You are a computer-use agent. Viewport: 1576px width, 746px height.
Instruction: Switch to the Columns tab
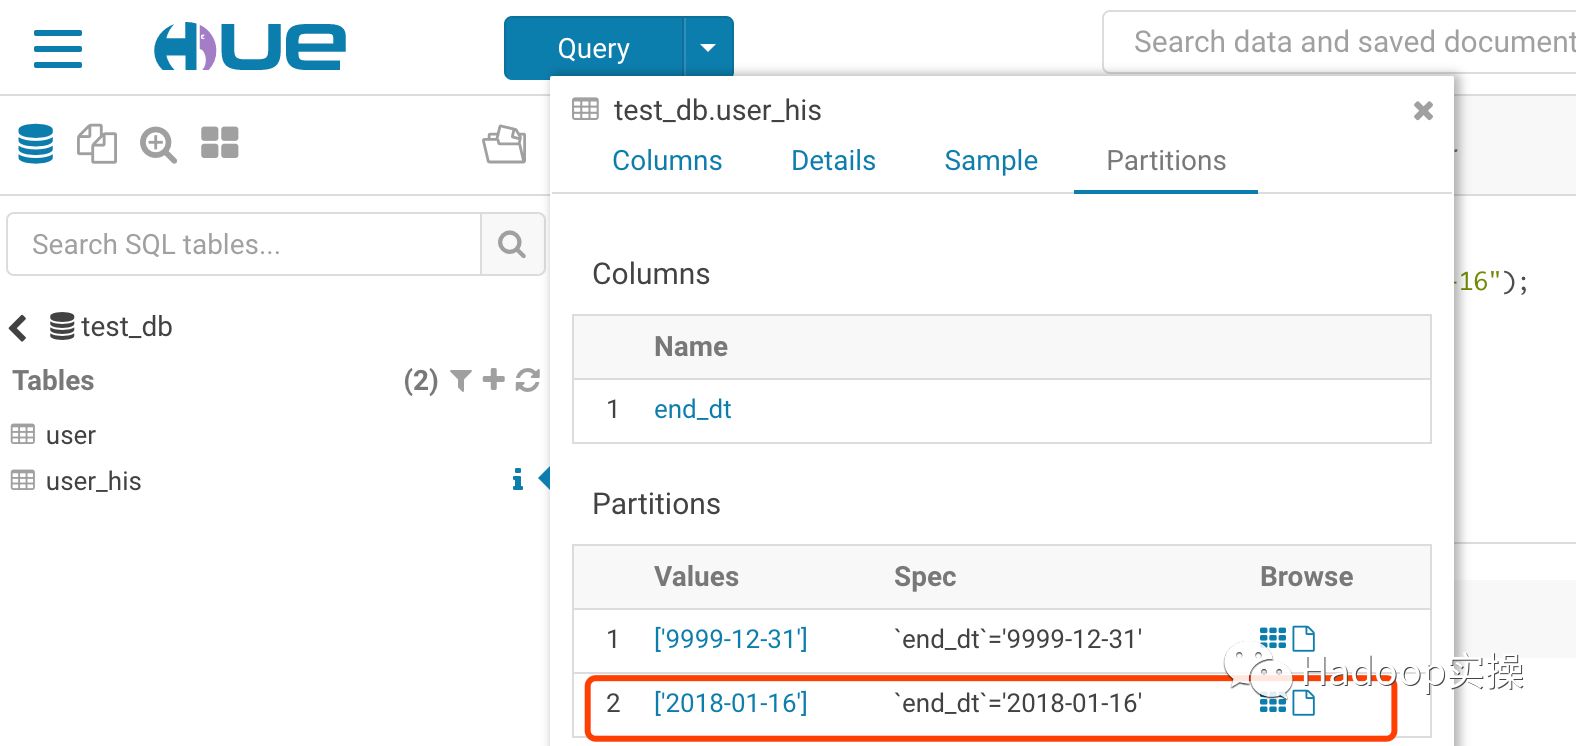[667, 161]
